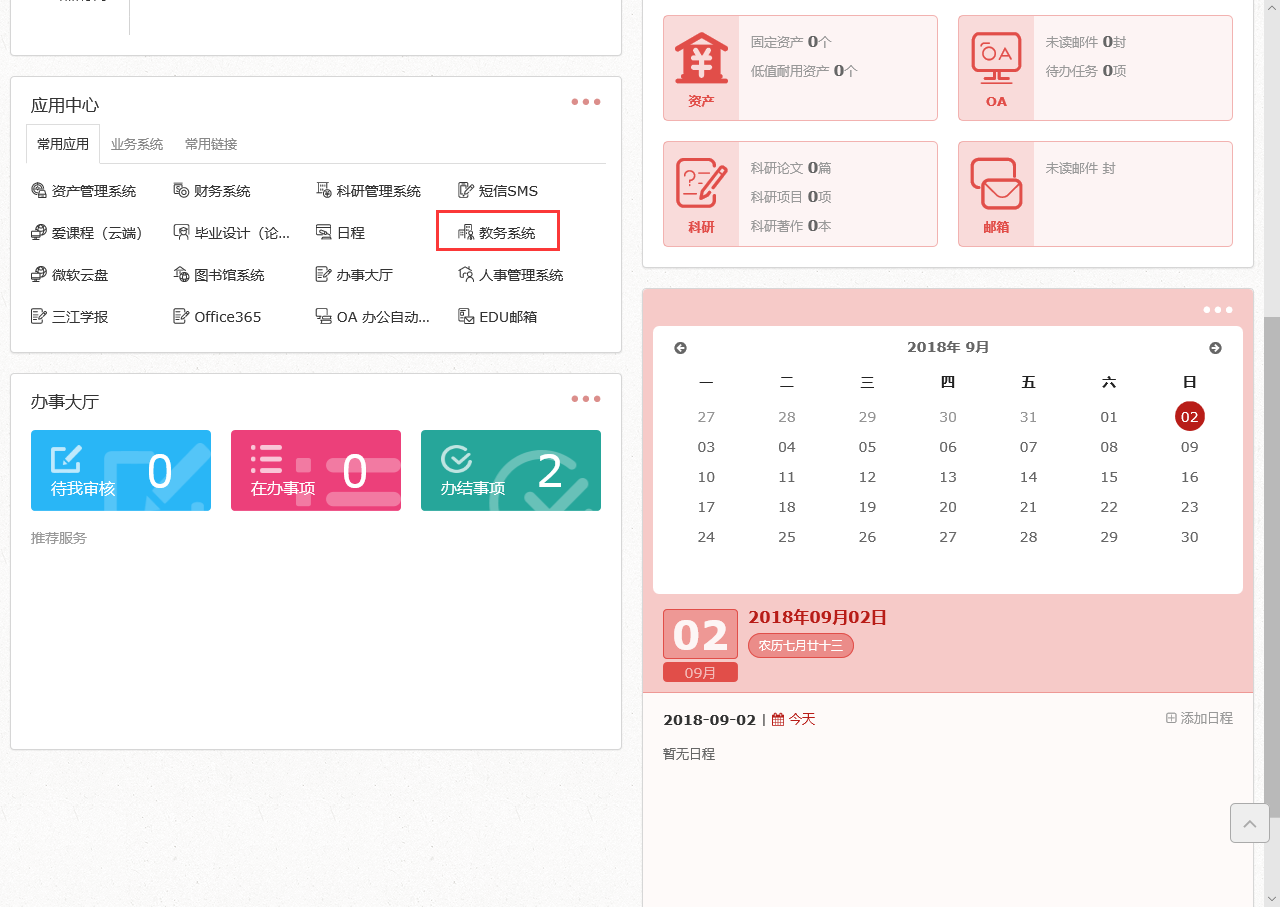The height and width of the screenshot is (907, 1280).
Task: Go to next month in the calendar
Action: 1215,347
